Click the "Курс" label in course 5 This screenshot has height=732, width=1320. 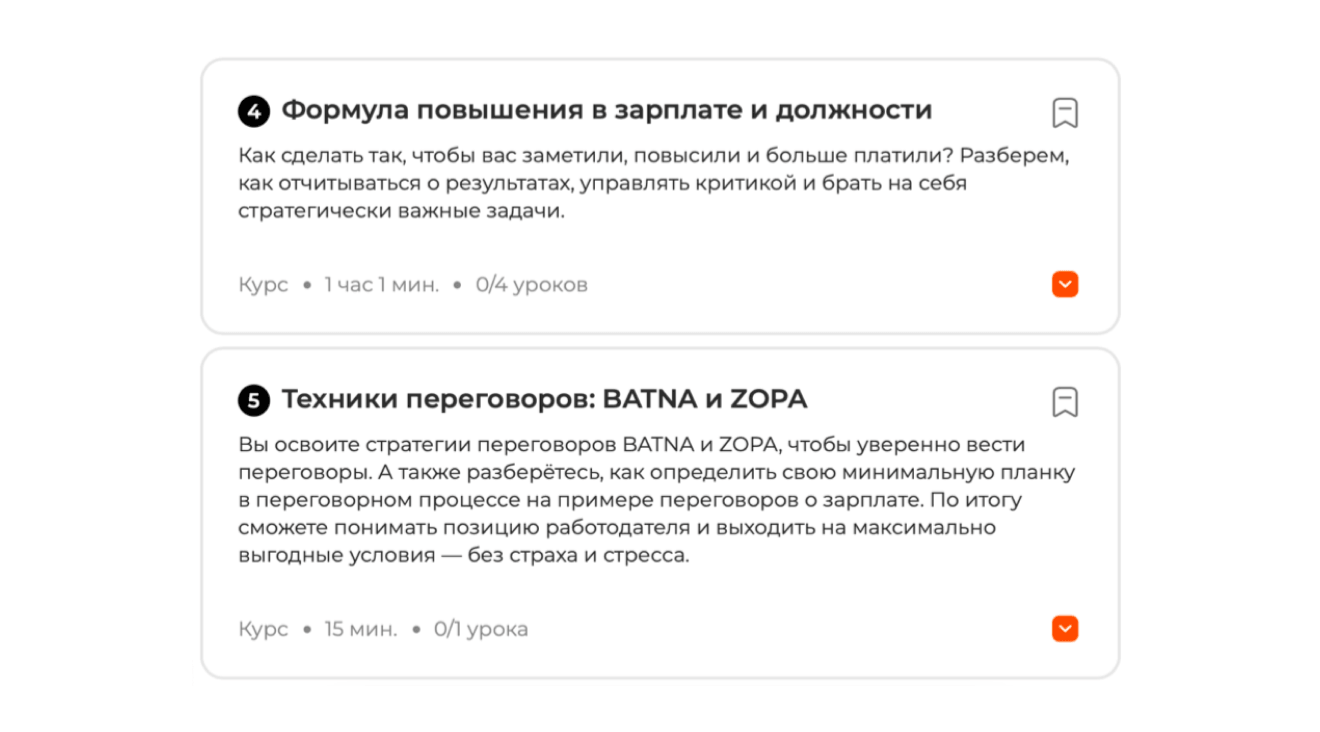tap(263, 630)
